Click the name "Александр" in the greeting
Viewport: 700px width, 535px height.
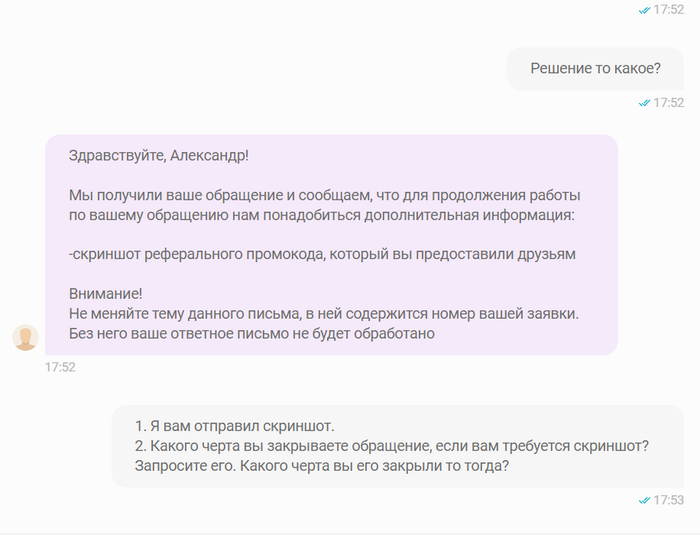(x=208, y=156)
